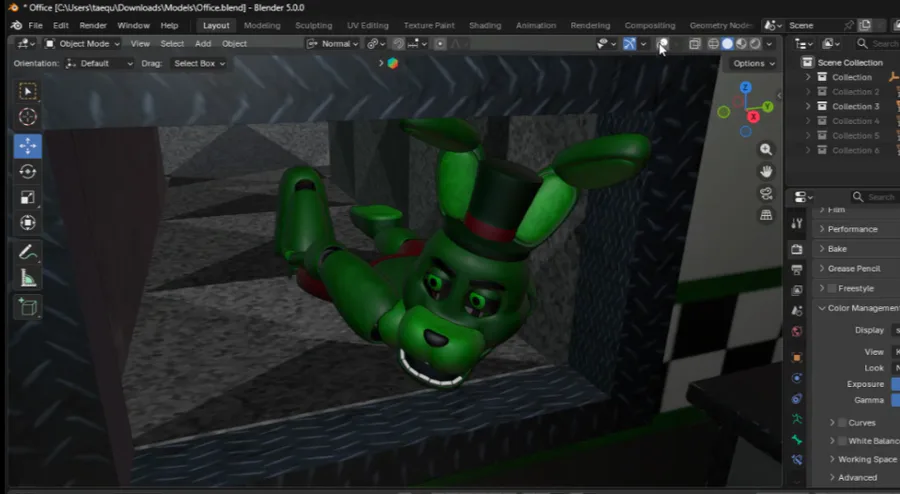Select the Annotate tool
900x494 pixels.
tap(28, 252)
